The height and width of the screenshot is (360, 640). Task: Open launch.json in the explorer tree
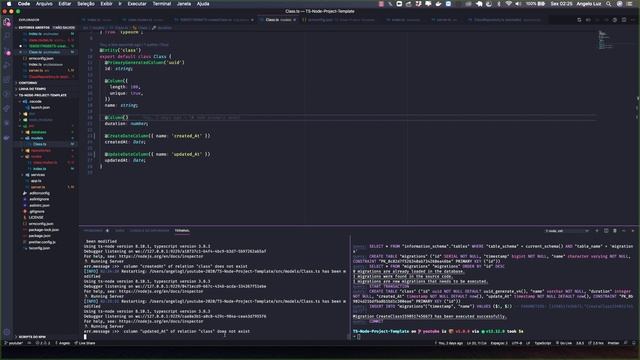pos(40,107)
